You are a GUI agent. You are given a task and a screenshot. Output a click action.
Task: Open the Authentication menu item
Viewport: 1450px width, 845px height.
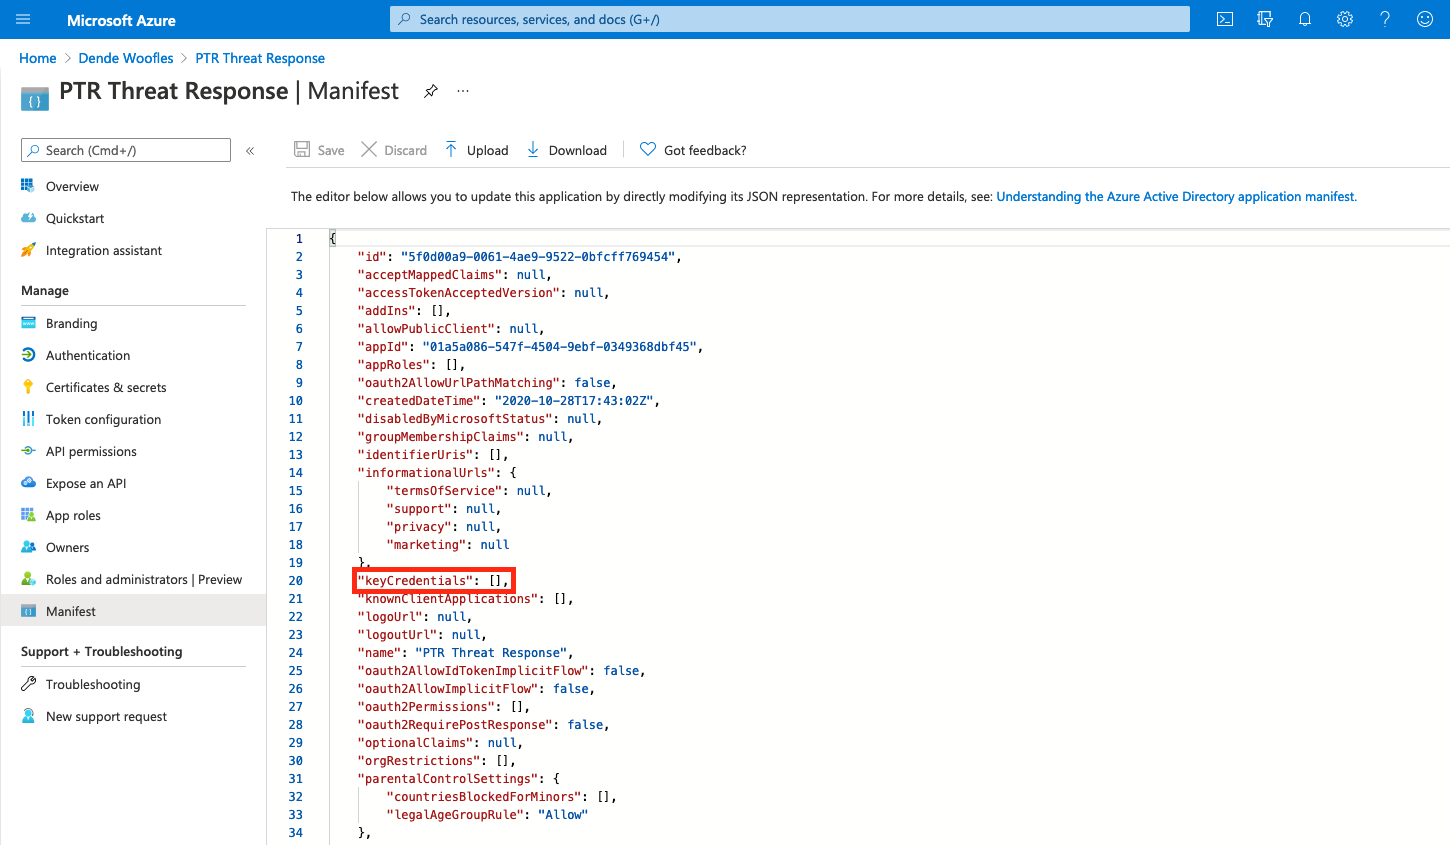click(x=88, y=355)
